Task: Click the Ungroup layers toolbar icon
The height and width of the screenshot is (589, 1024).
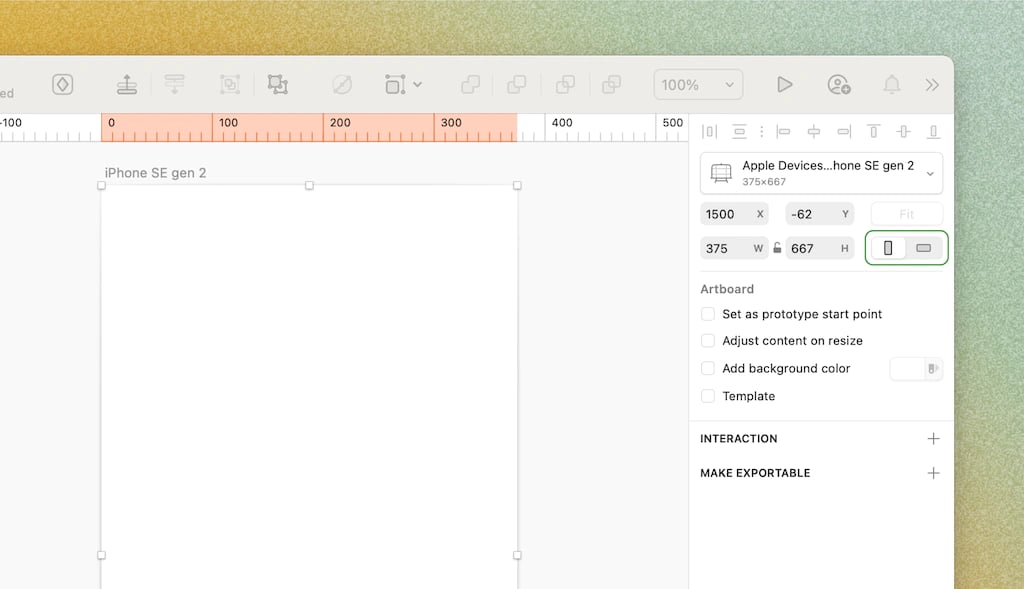Action: 278,84
